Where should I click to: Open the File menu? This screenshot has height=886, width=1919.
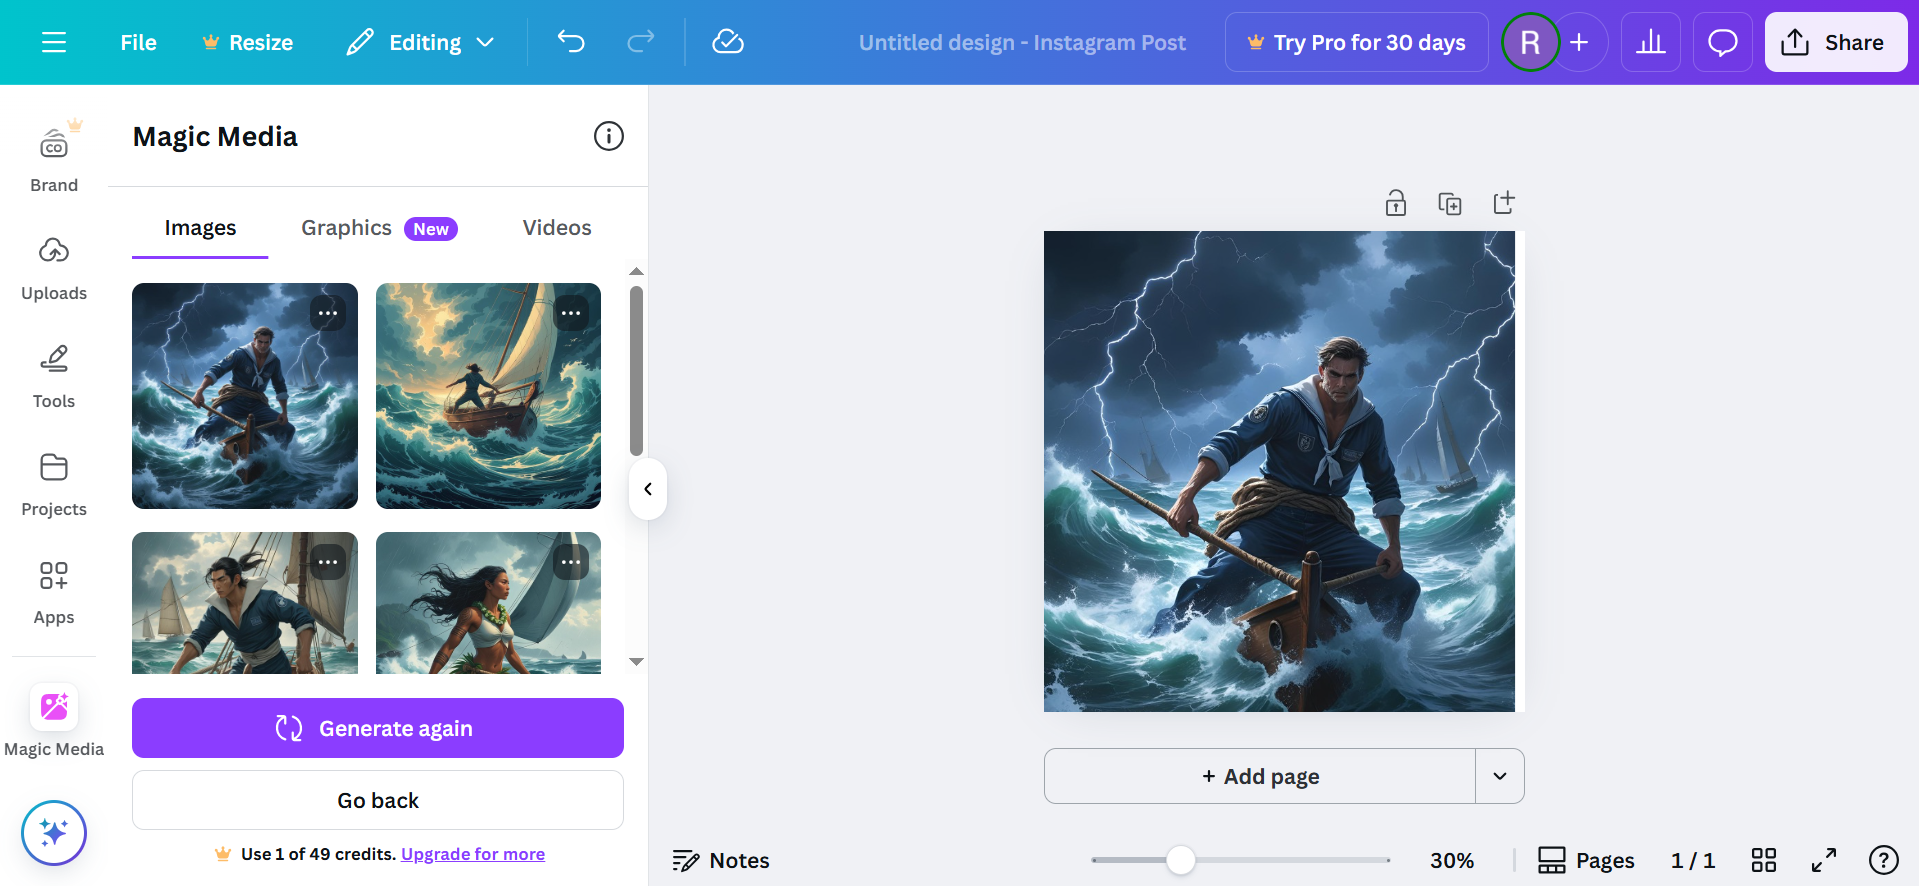click(138, 42)
